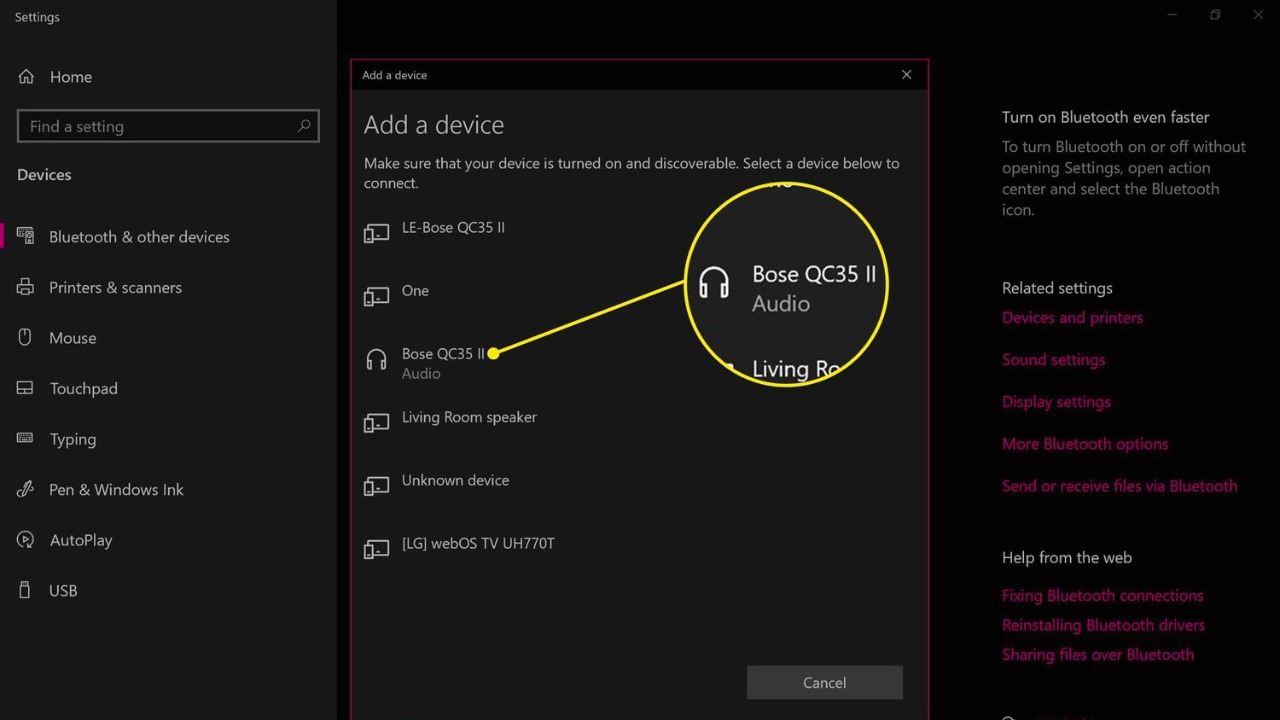This screenshot has height=720, width=1280.
Task: Open Devices and printers link
Action: point(1072,318)
